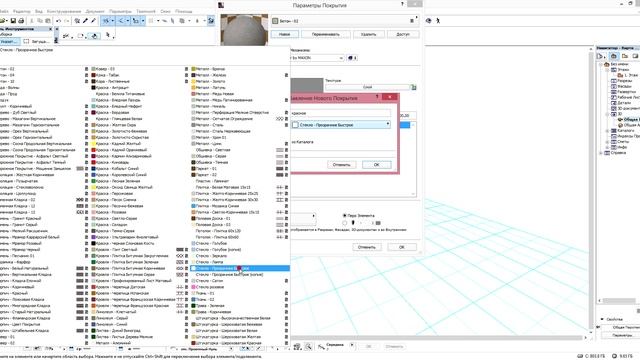Click the surface preview sphere thumbnail
This screenshot has width=640, height=360.
coord(244,30)
